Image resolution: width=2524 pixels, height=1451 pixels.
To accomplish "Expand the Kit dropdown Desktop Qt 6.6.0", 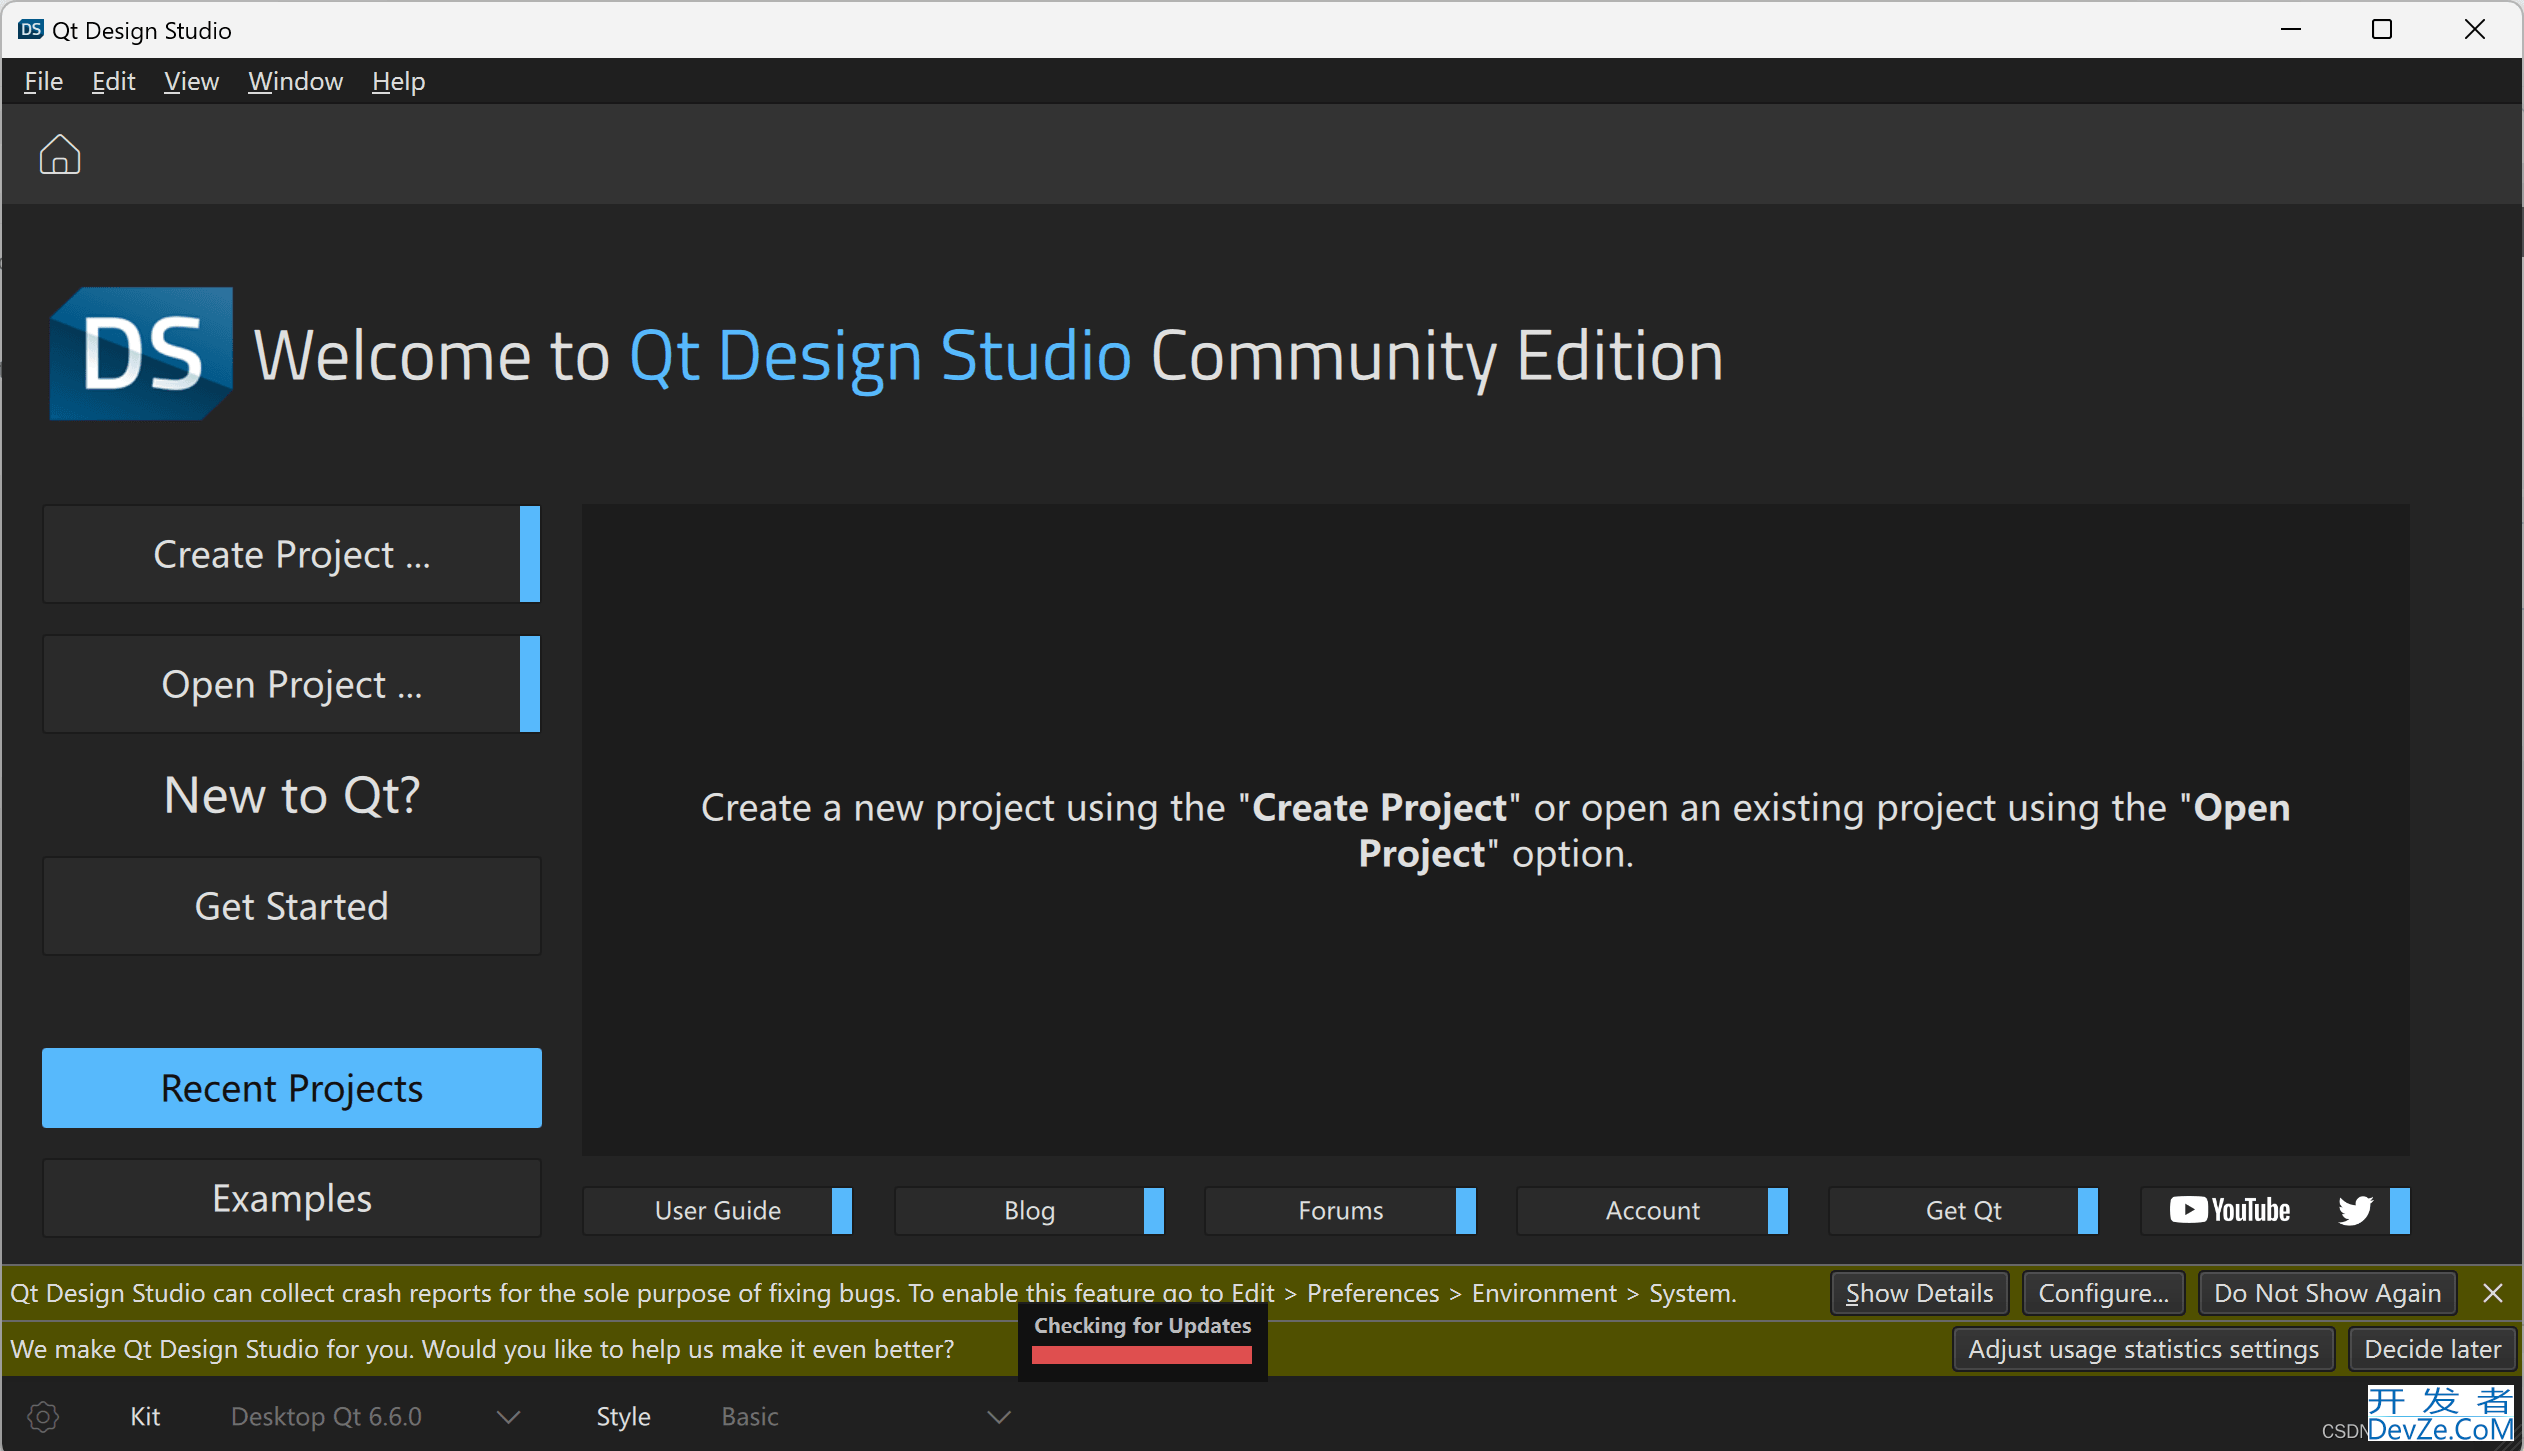I will [375, 1416].
